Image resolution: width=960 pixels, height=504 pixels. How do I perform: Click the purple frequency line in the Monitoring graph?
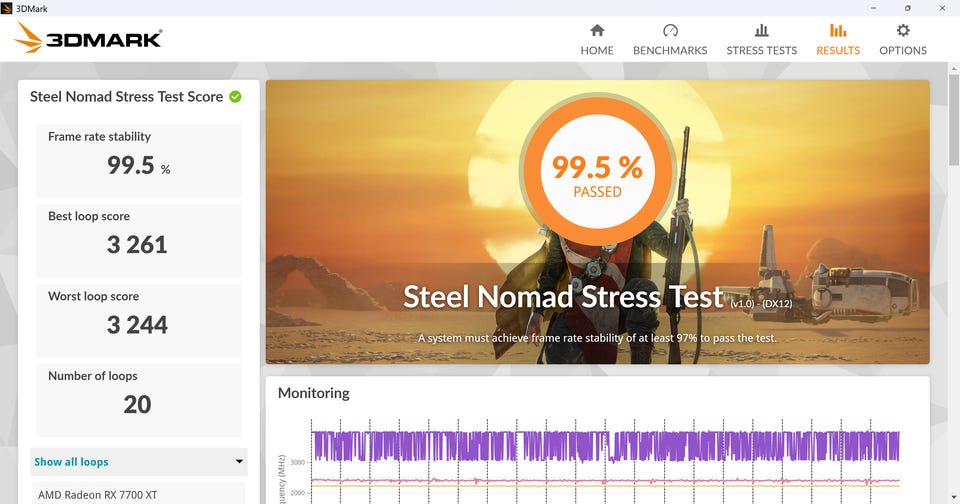[x=605, y=446]
